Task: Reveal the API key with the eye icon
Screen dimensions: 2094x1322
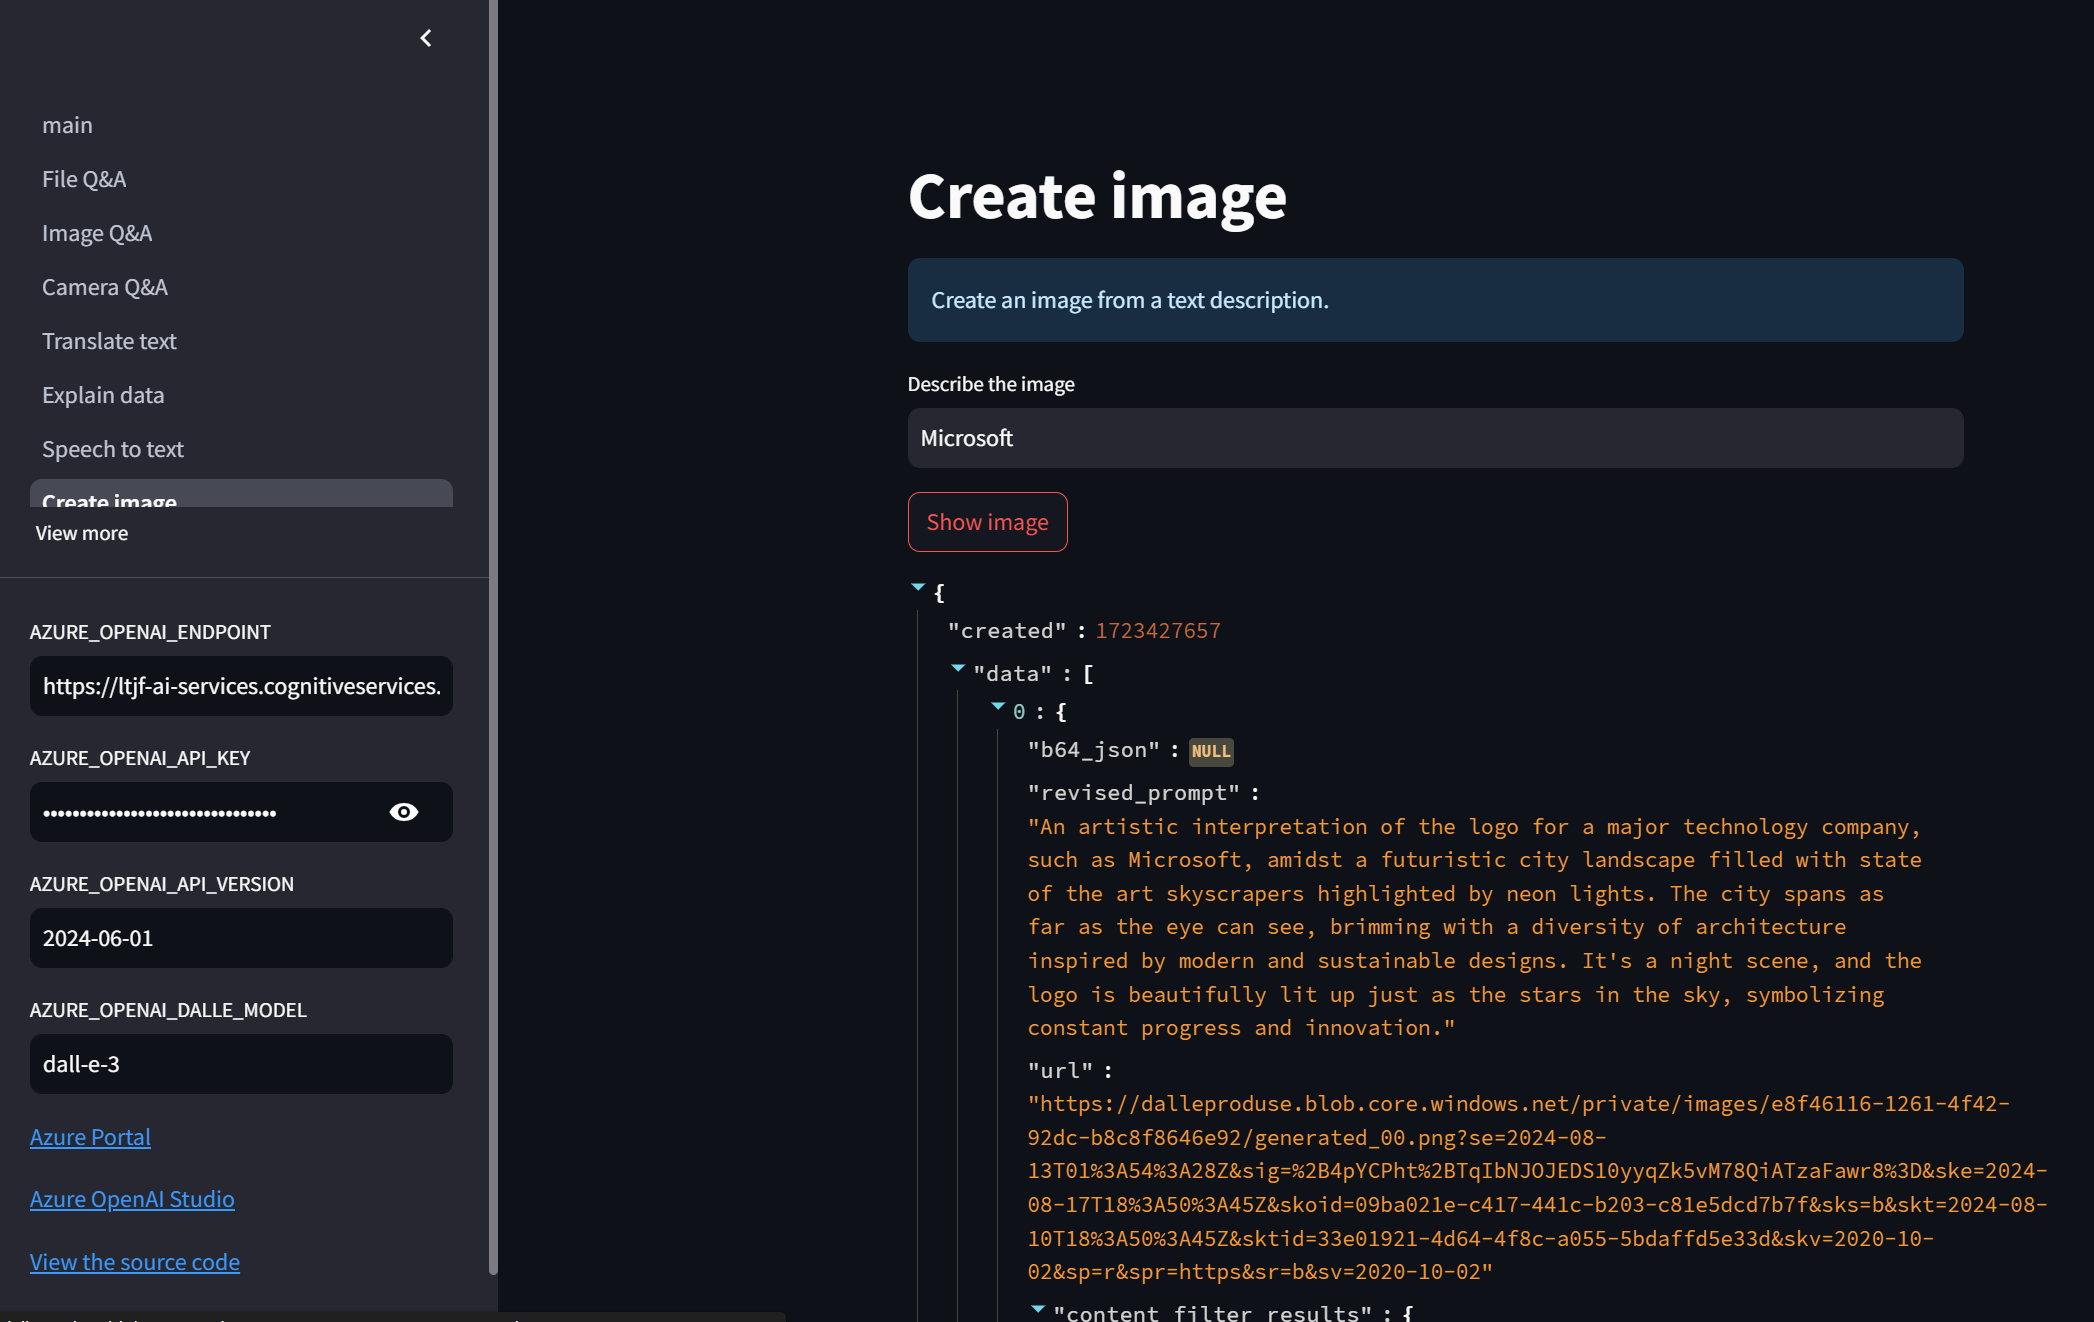Action: click(404, 812)
